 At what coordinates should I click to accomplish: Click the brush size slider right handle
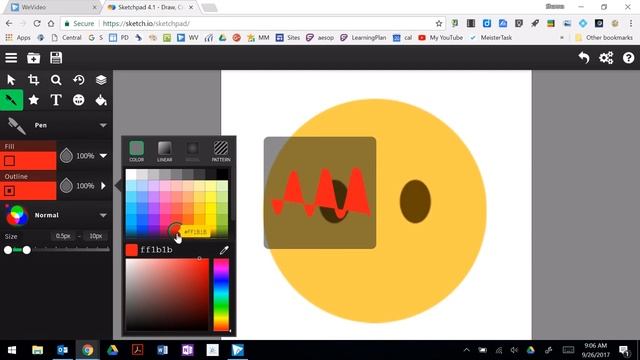[x=27, y=250]
